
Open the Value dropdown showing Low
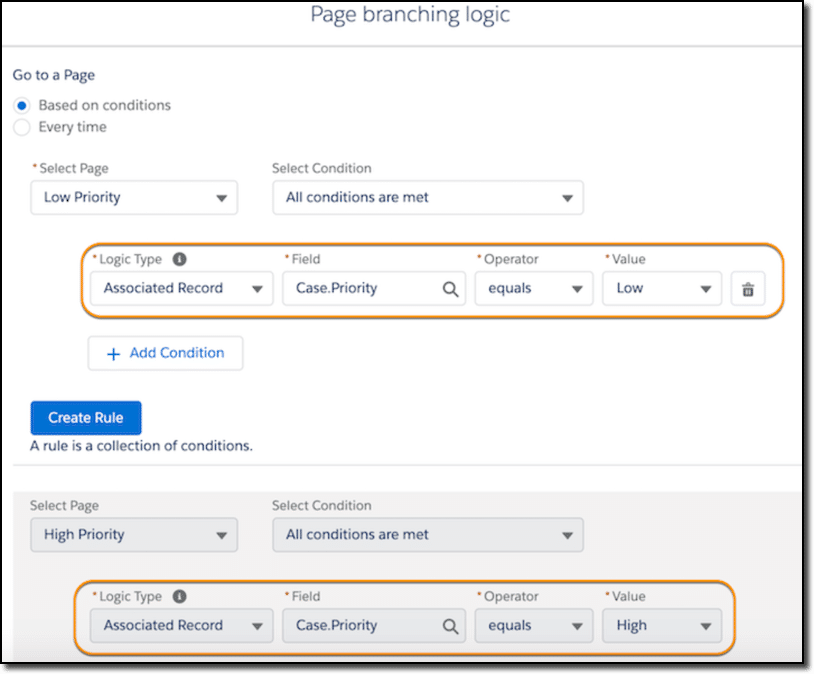click(662, 288)
